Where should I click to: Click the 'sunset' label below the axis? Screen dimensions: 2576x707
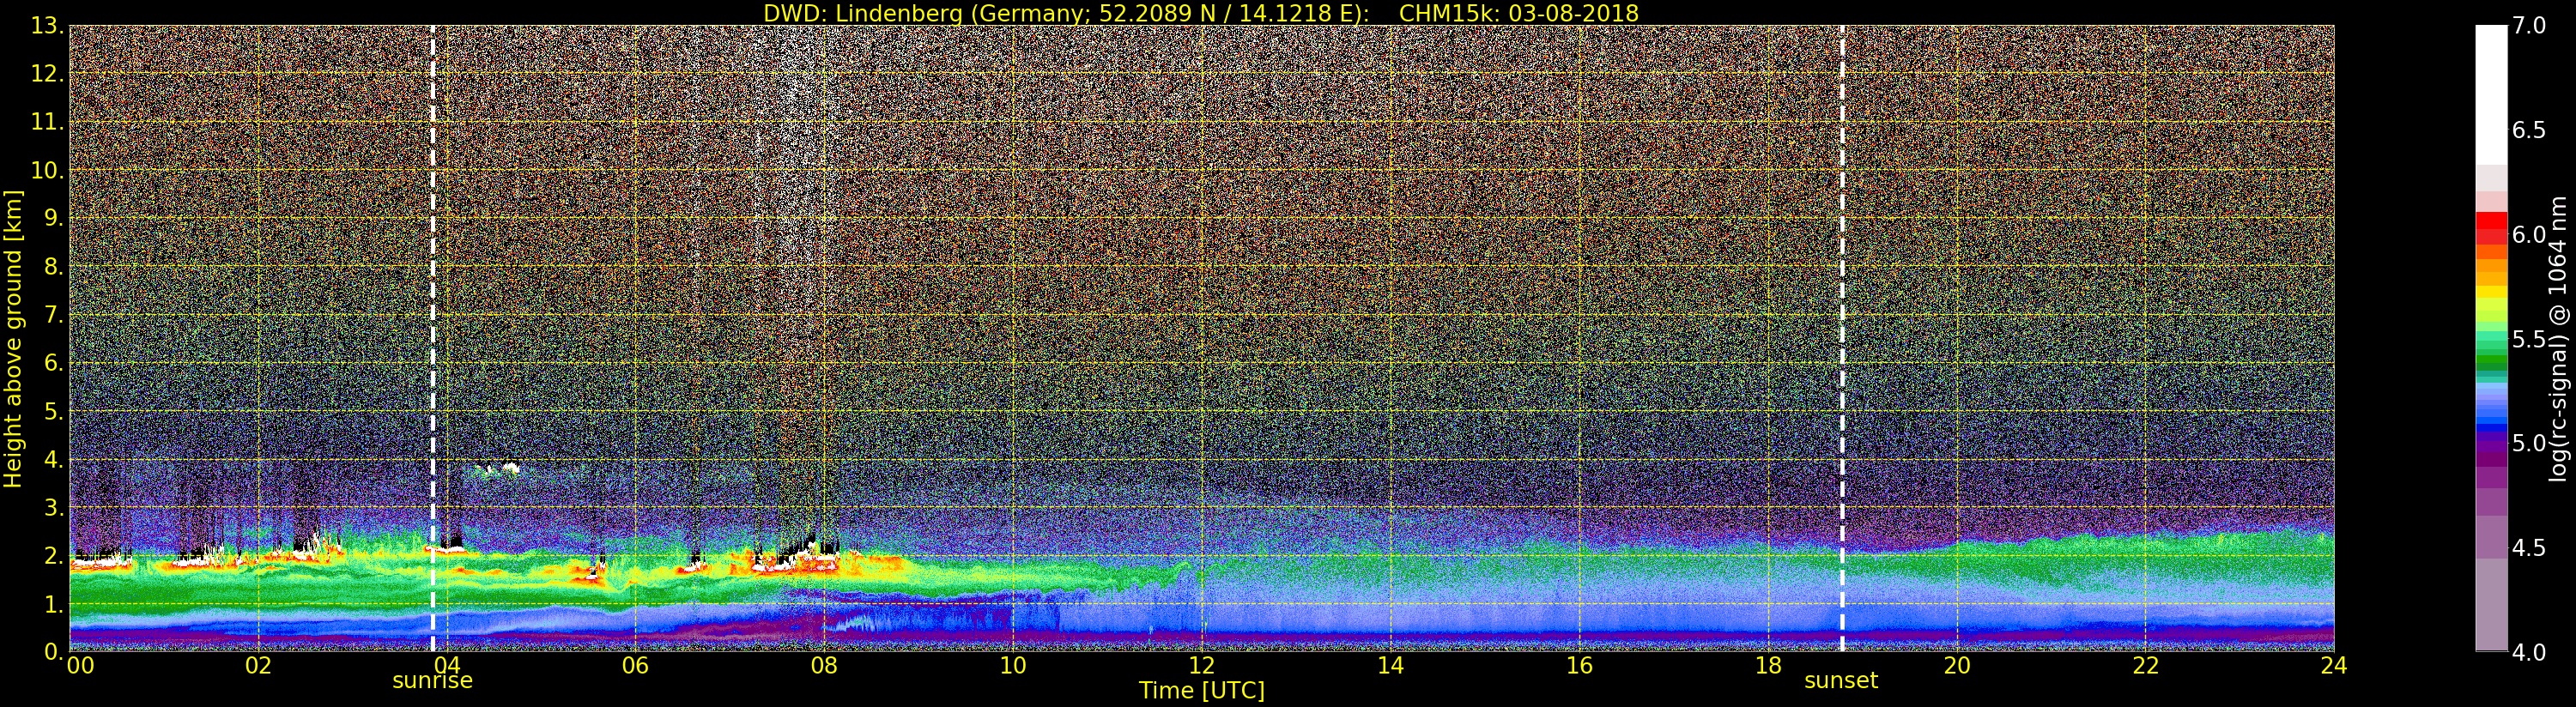click(x=1841, y=681)
